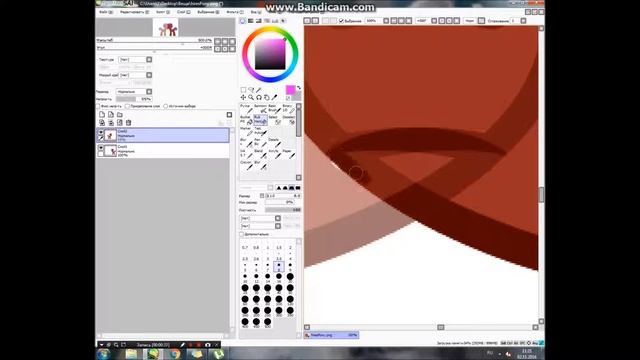The width and height of the screenshot is (640, 360).
Task: Hide the bottom layer Слой1
Action: tap(101, 148)
